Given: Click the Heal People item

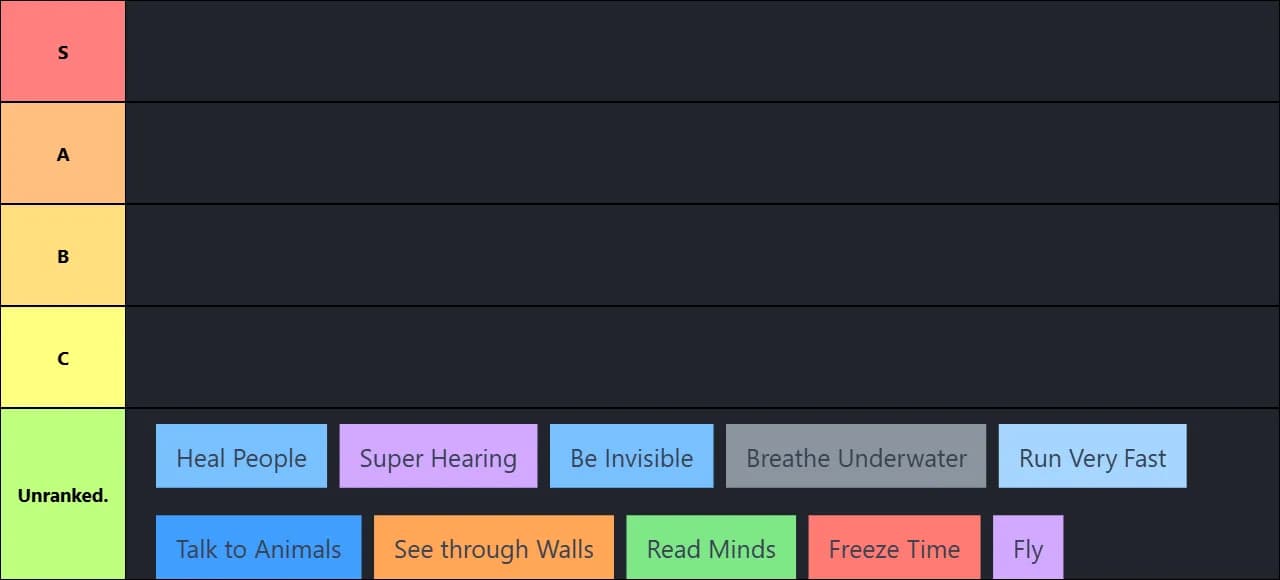Looking at the screenshot, I should pyautogui.click(x=241, y=456).
